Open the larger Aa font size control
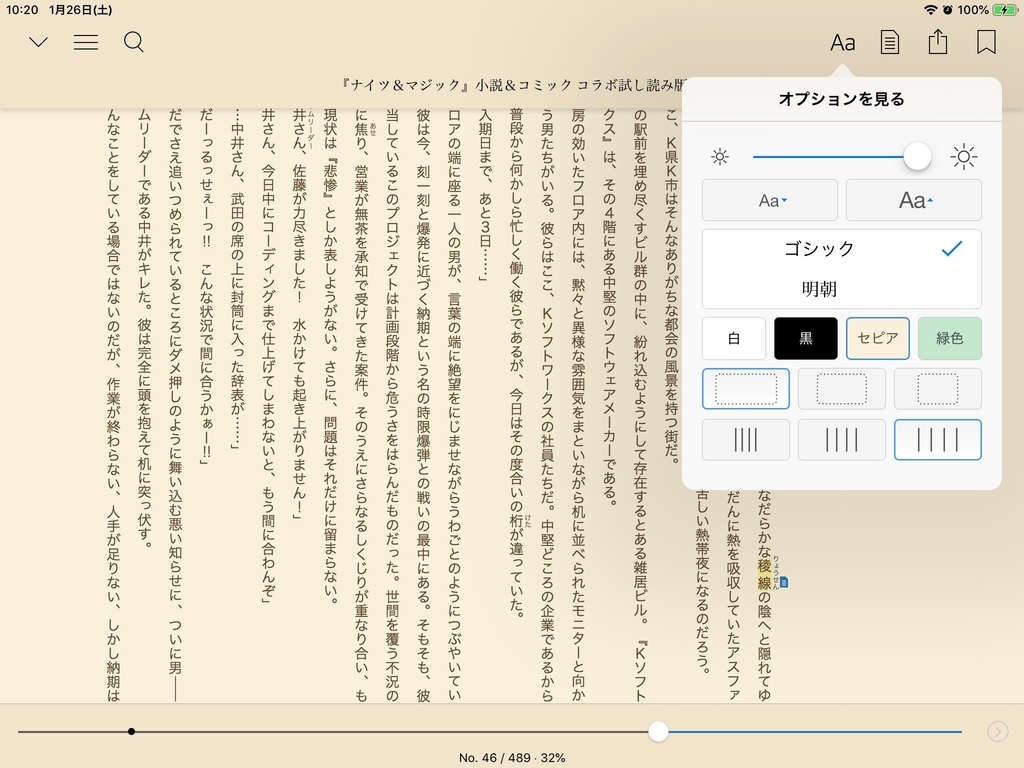Screen dimensions: 1024x768 (x=913, y=200)
